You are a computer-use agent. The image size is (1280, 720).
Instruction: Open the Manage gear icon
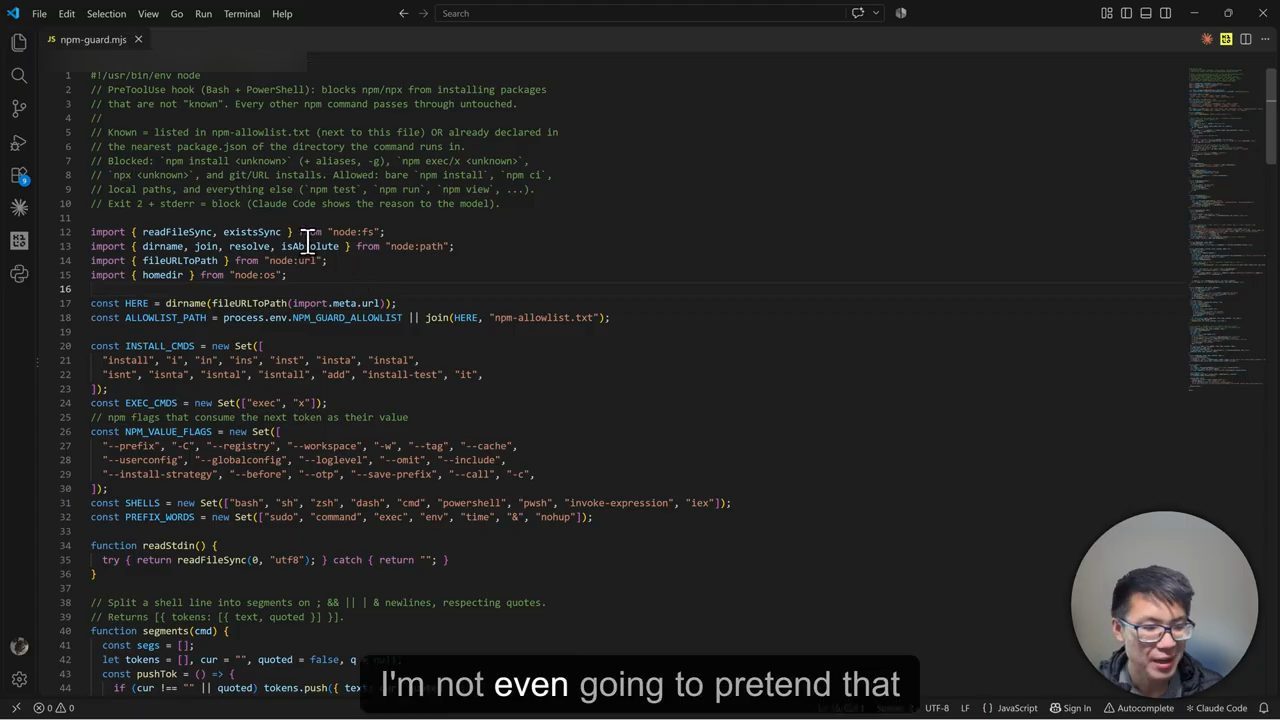coord(19,680)
